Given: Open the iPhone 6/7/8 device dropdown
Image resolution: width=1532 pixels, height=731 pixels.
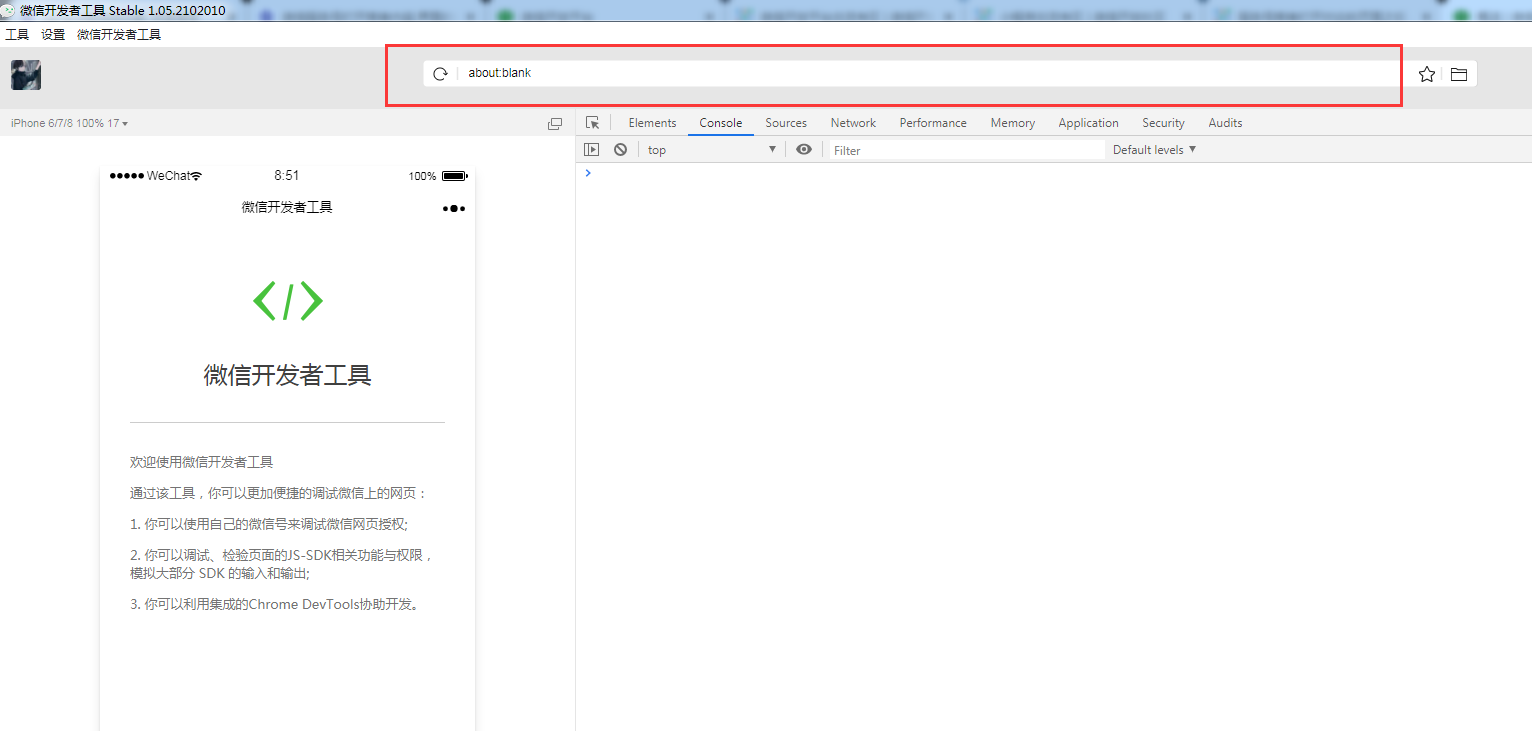Looking at the screenshot, I should (x=69, y=123).
